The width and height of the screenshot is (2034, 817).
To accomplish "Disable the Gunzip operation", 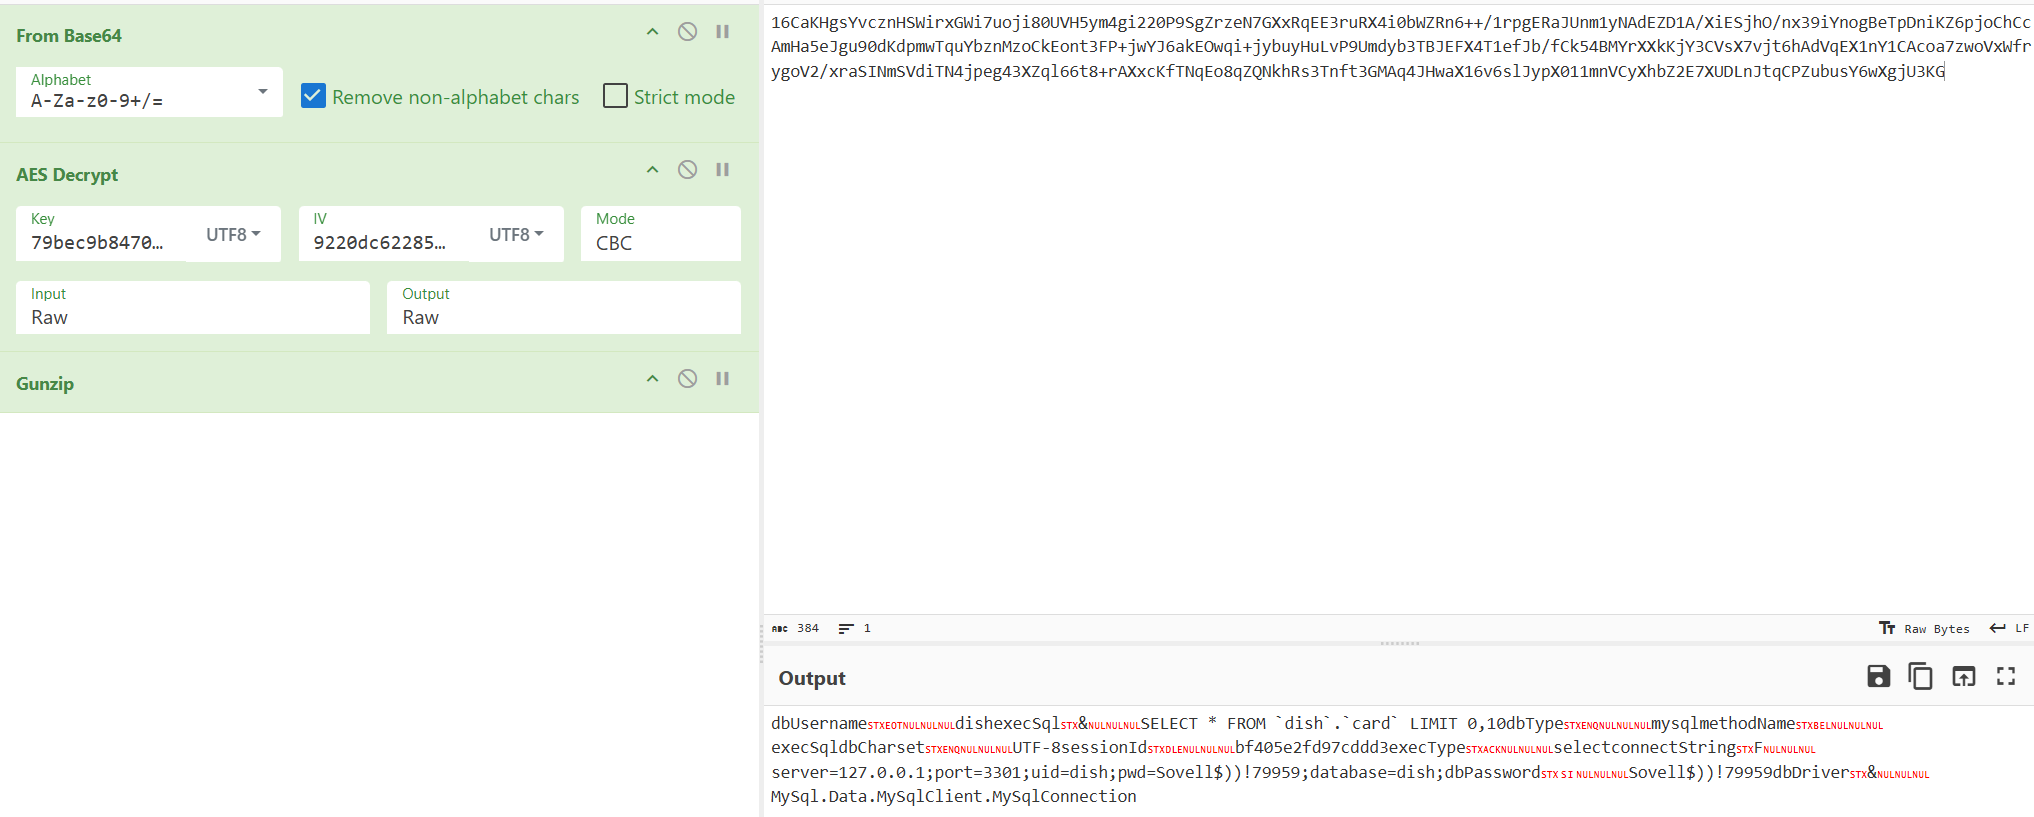I will click(687, 379).
